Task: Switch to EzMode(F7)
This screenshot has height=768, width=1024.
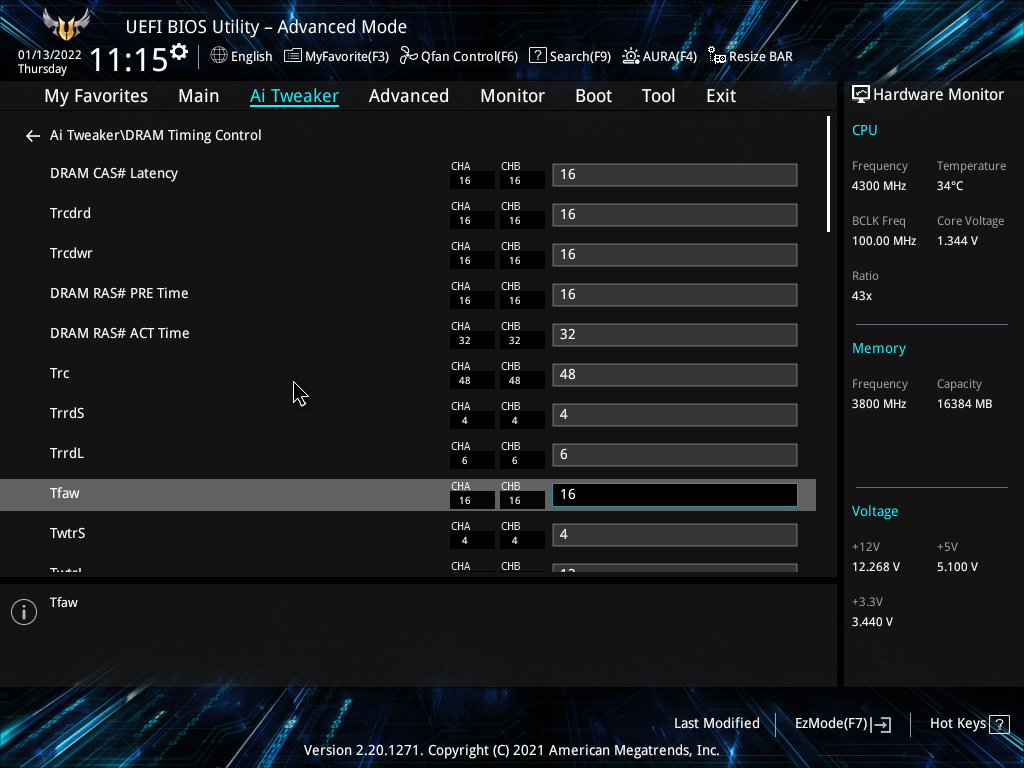Action: (x=842, y=724)
